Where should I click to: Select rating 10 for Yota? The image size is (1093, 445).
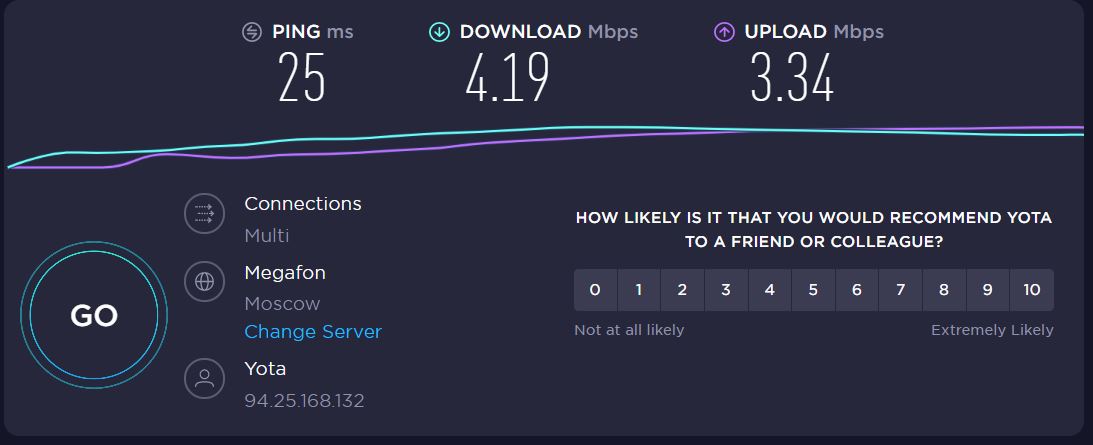coord(1032,290)
